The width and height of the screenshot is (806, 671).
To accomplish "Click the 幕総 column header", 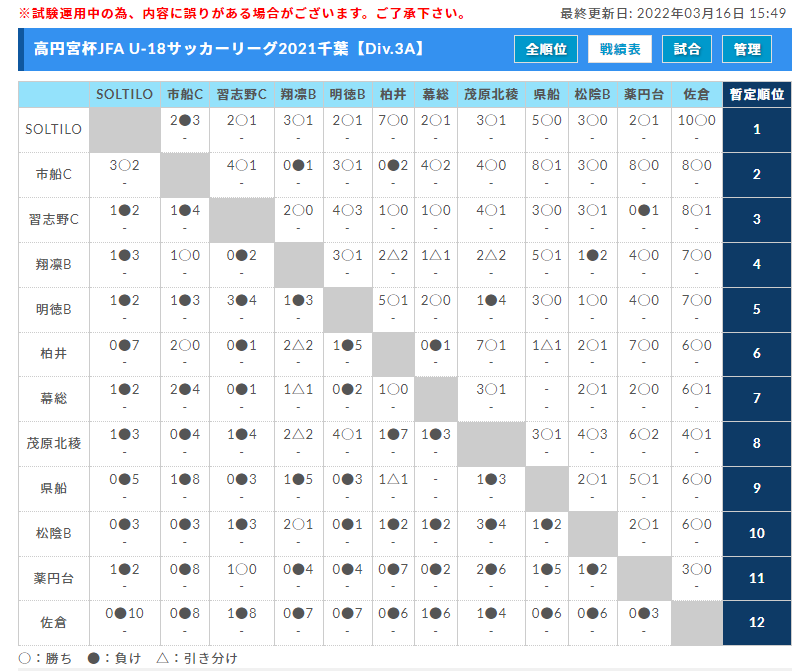I will [436, 95].
